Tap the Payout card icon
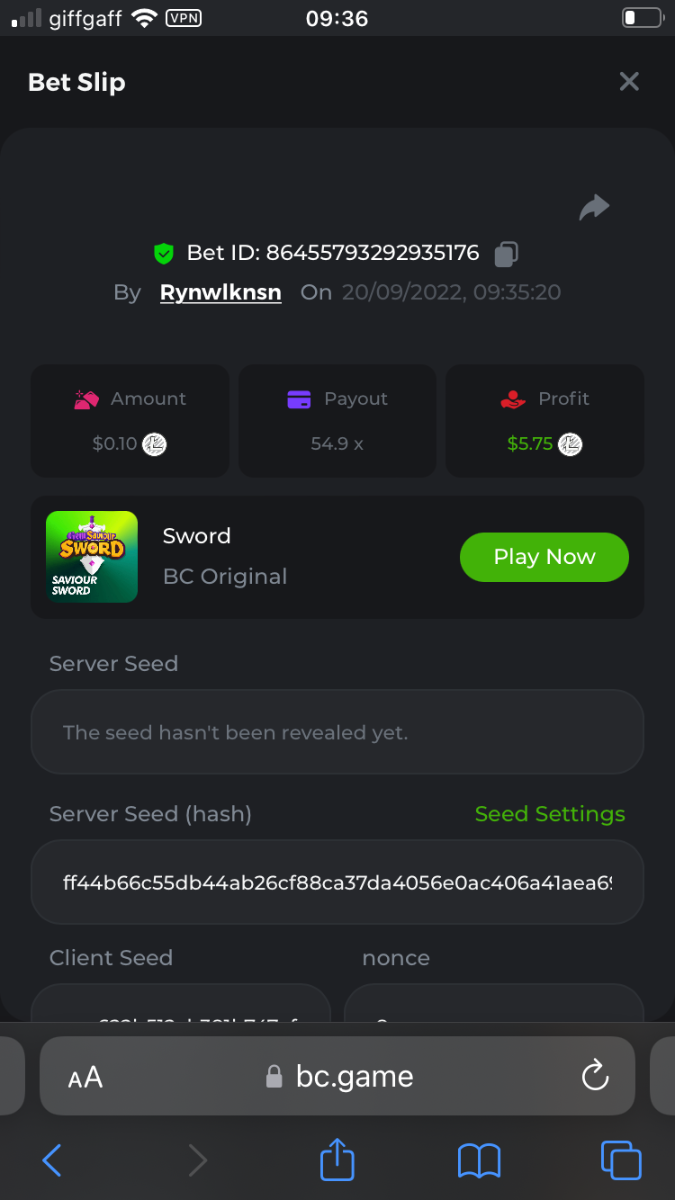Viewport: 675px width, 1200px height. (299, 399)
